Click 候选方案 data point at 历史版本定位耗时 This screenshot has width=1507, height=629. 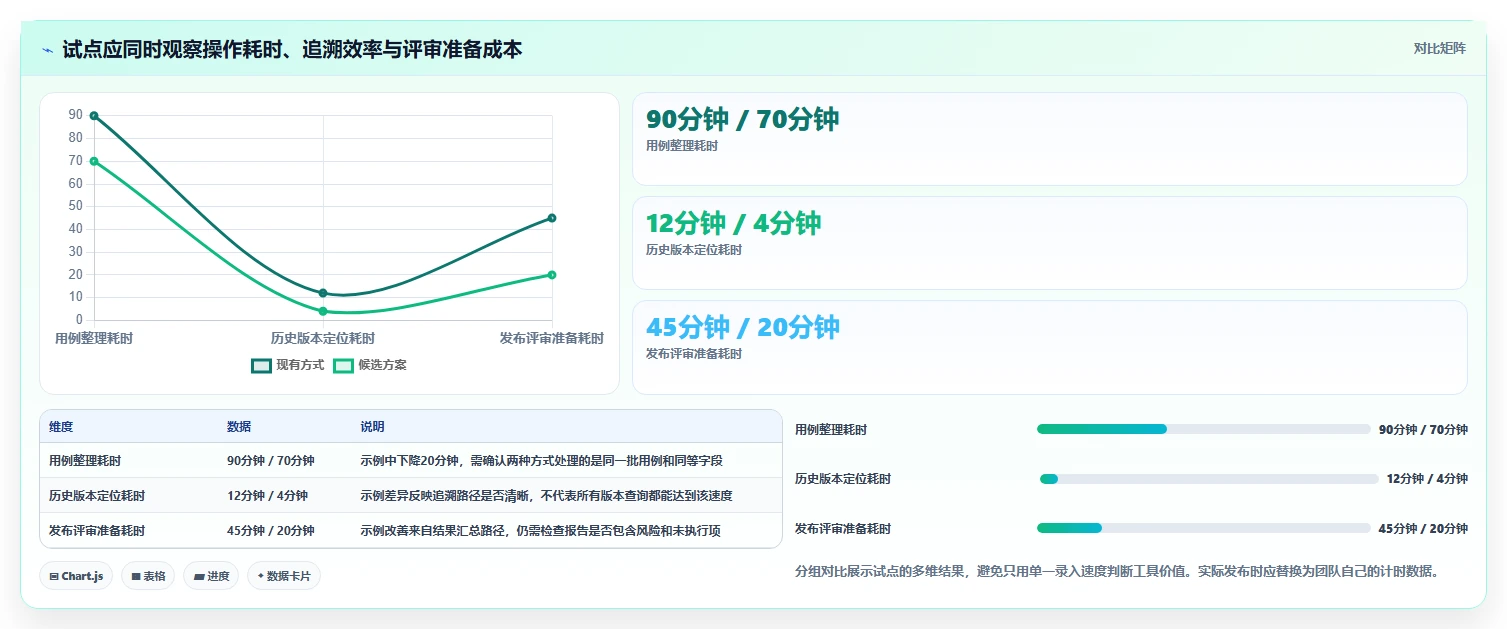pos(323,311)
